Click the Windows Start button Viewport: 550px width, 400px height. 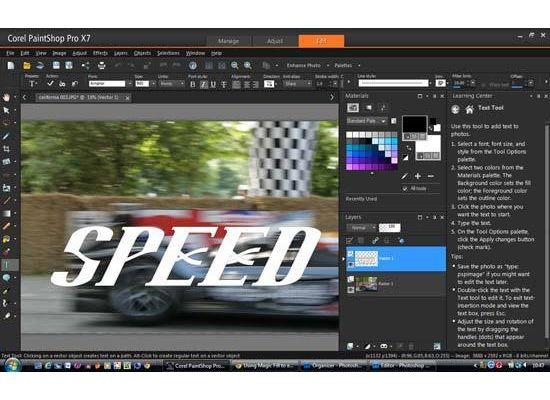[x=12, y=365]
